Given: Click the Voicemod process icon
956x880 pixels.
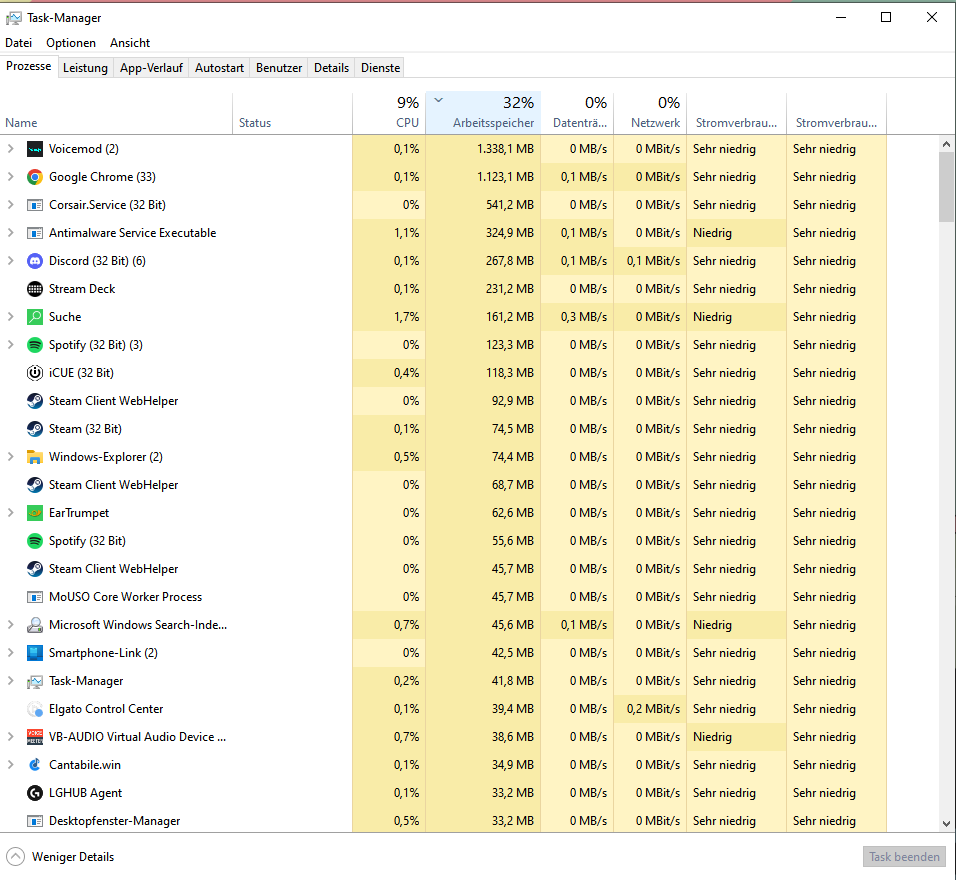Looking at the screenshot, I should tap(35, 149).
